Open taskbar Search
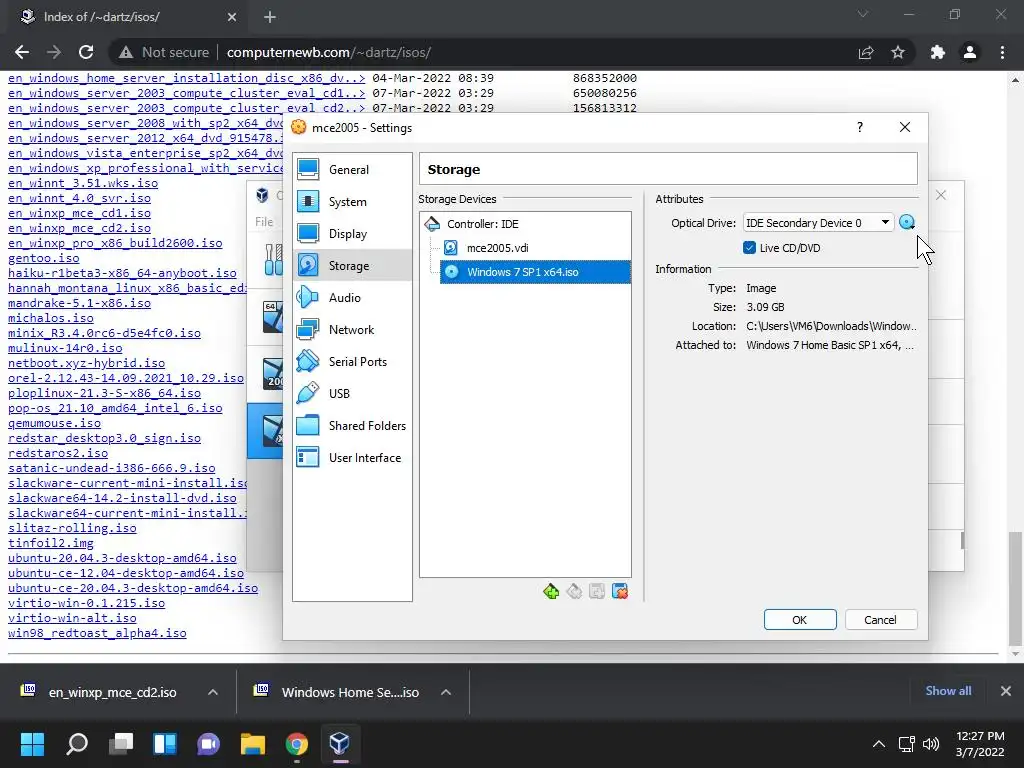Image resolution: width=1024 pixels, height=768 pixels. tap(76, 744)
